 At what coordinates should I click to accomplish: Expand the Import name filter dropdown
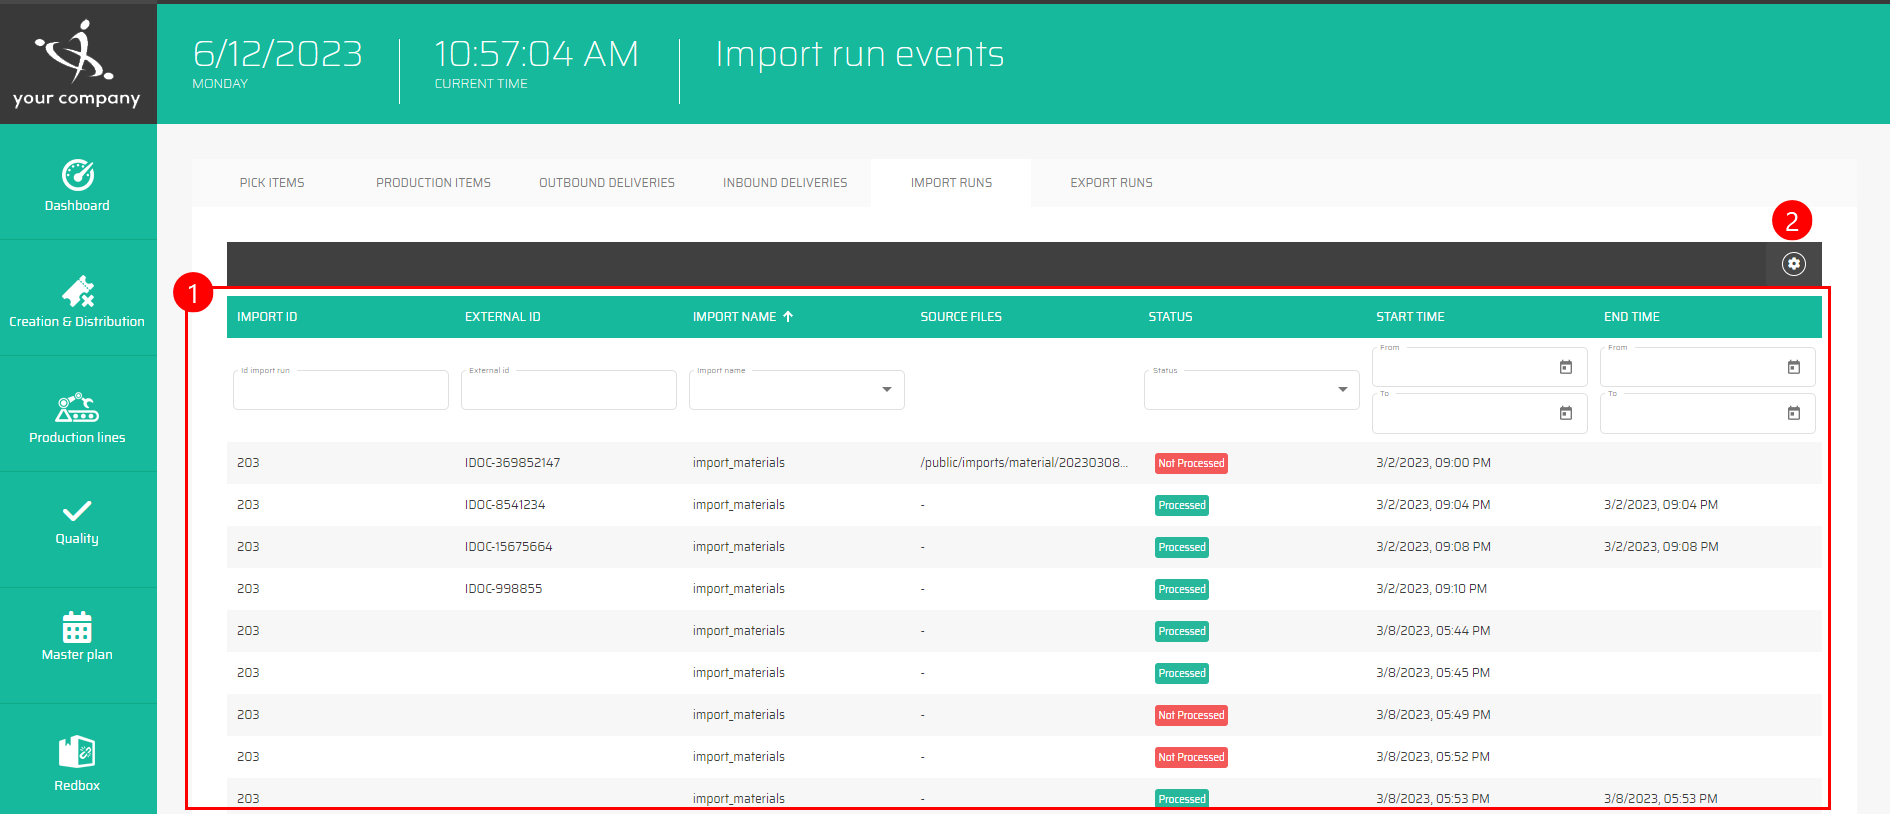[x=886, y=390]
